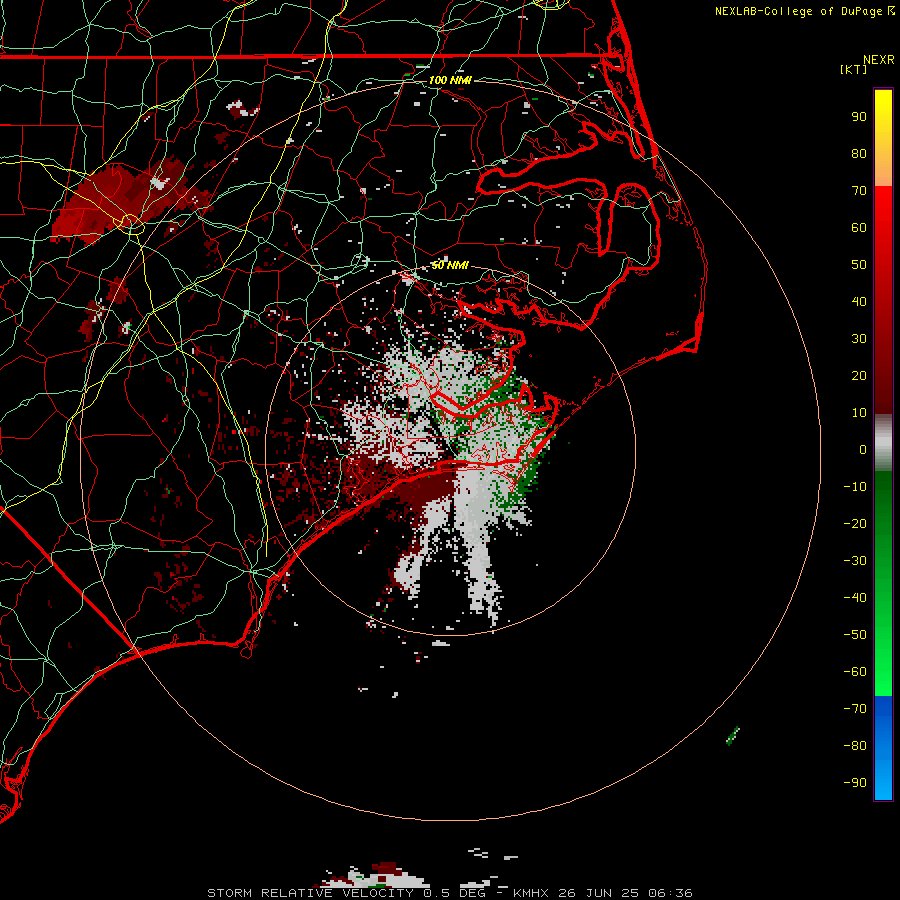Click the 40 value on colorbar scale
The height and width of the screenshot is (900, 900).
859,301
